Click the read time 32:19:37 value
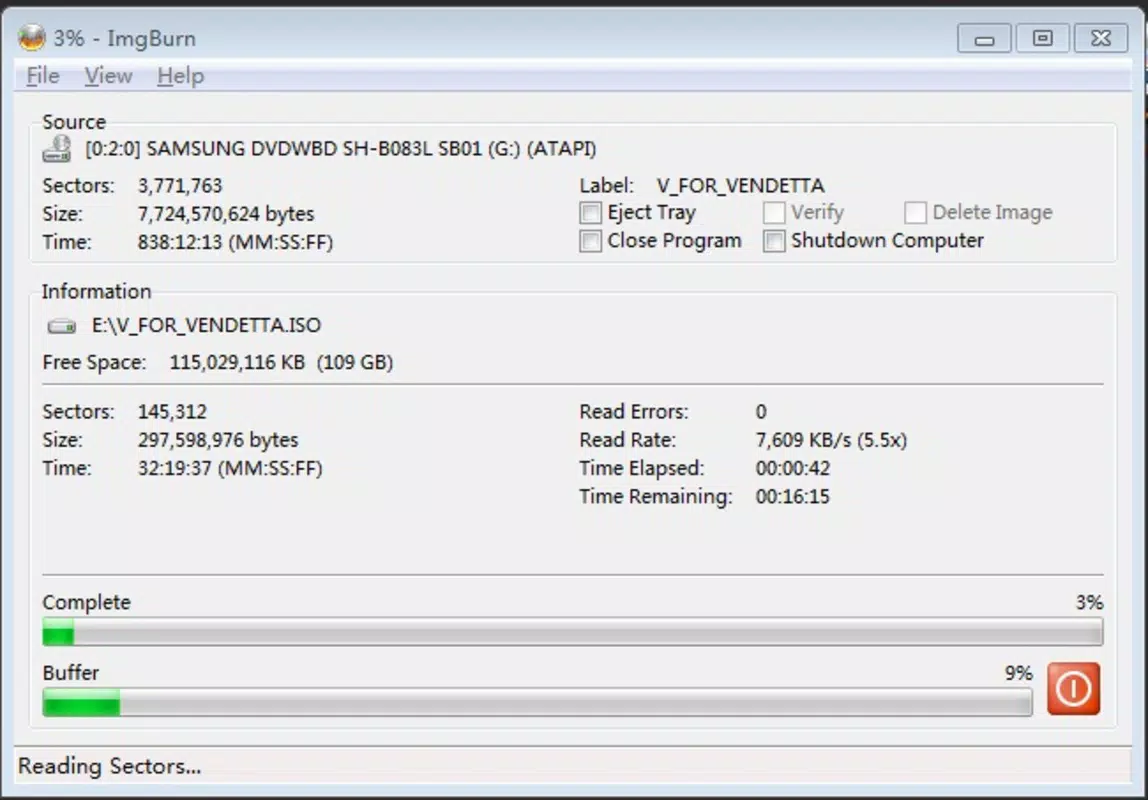The image size is (1148, 800). pos(230,468)
